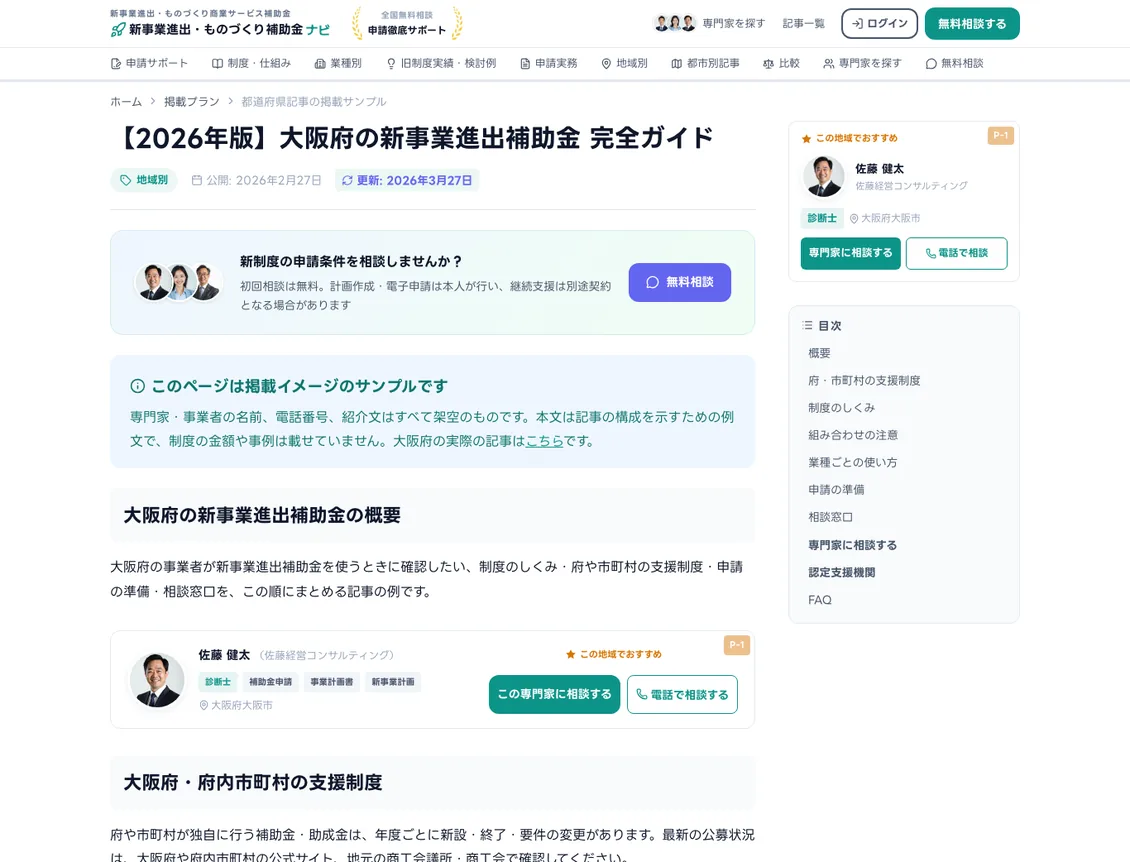Click the 地域別 tag badge
The image size is (1130, 862).
143,180
